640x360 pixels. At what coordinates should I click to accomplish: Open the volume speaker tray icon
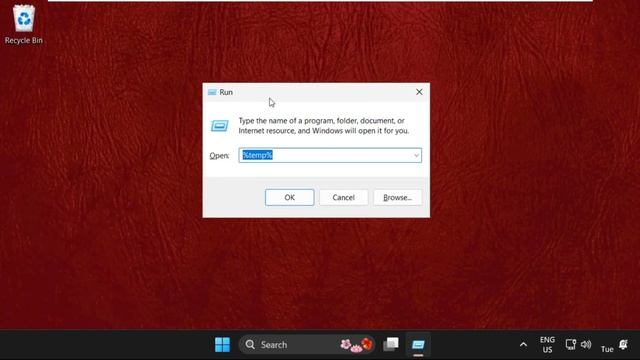pos(586,345)
